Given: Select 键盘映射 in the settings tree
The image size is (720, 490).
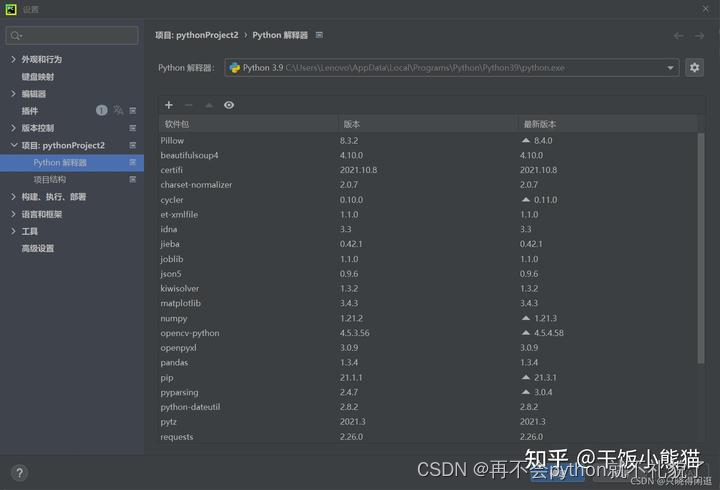Looking at the screenshot, I should [38, 77].
